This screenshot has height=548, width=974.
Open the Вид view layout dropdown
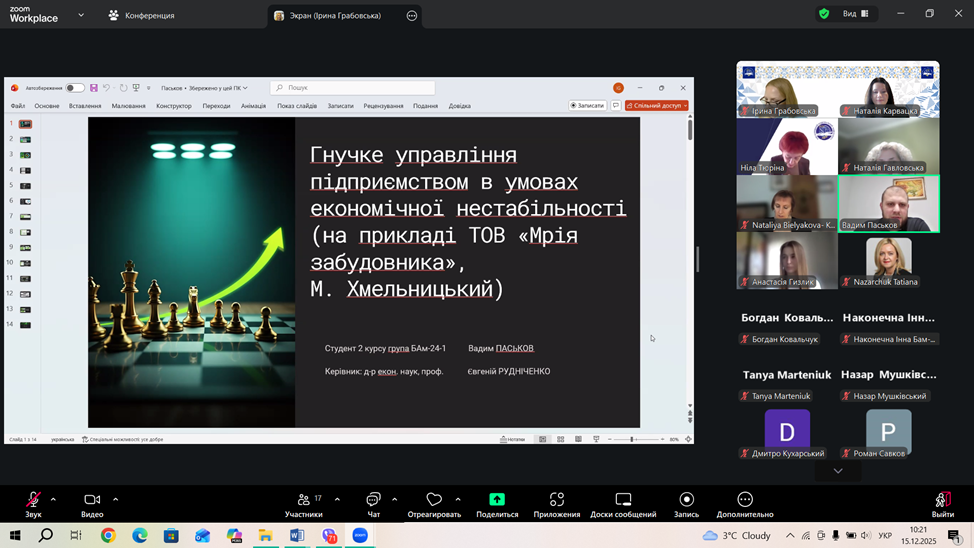855,14
